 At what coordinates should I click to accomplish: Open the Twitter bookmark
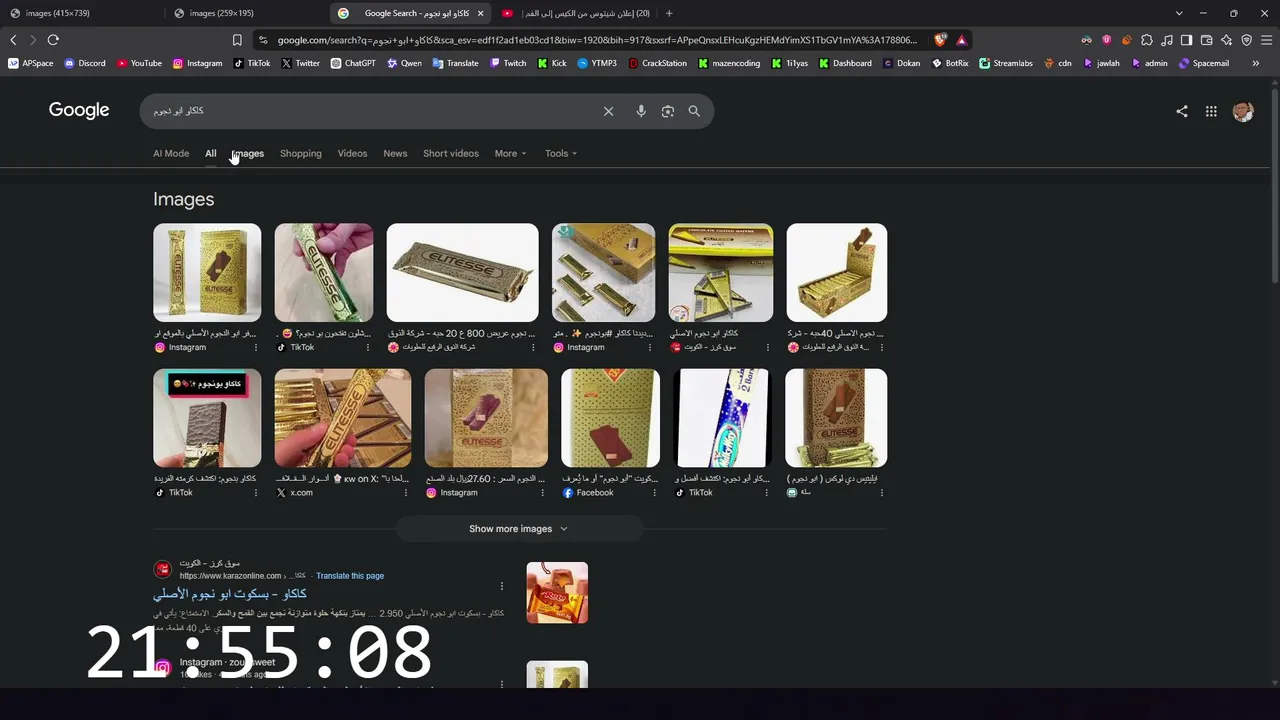pos(301,63)
